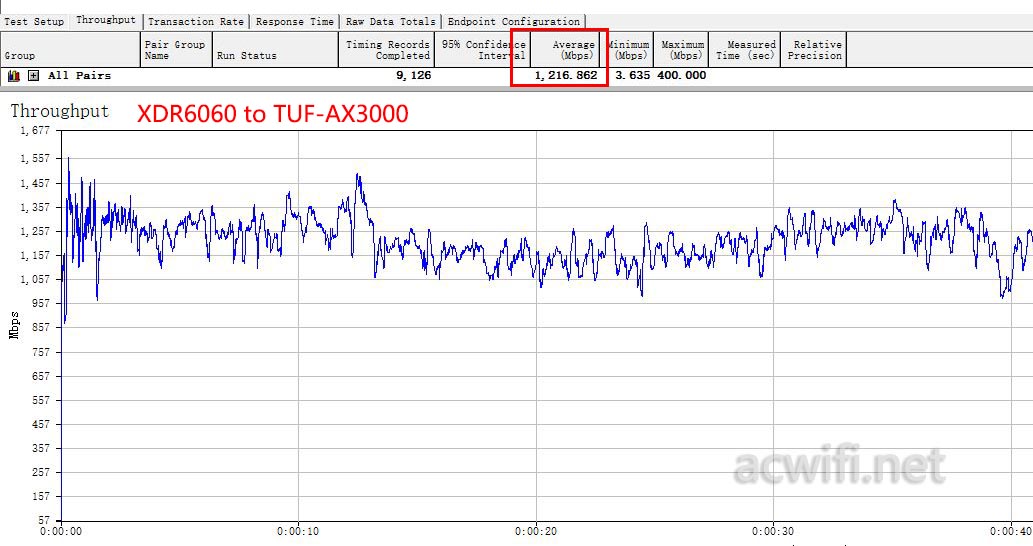The height and width of the screenshot is (546, 1033).
Task: Click the 1,057 y-axis label
Action: (x=35, y=279)
